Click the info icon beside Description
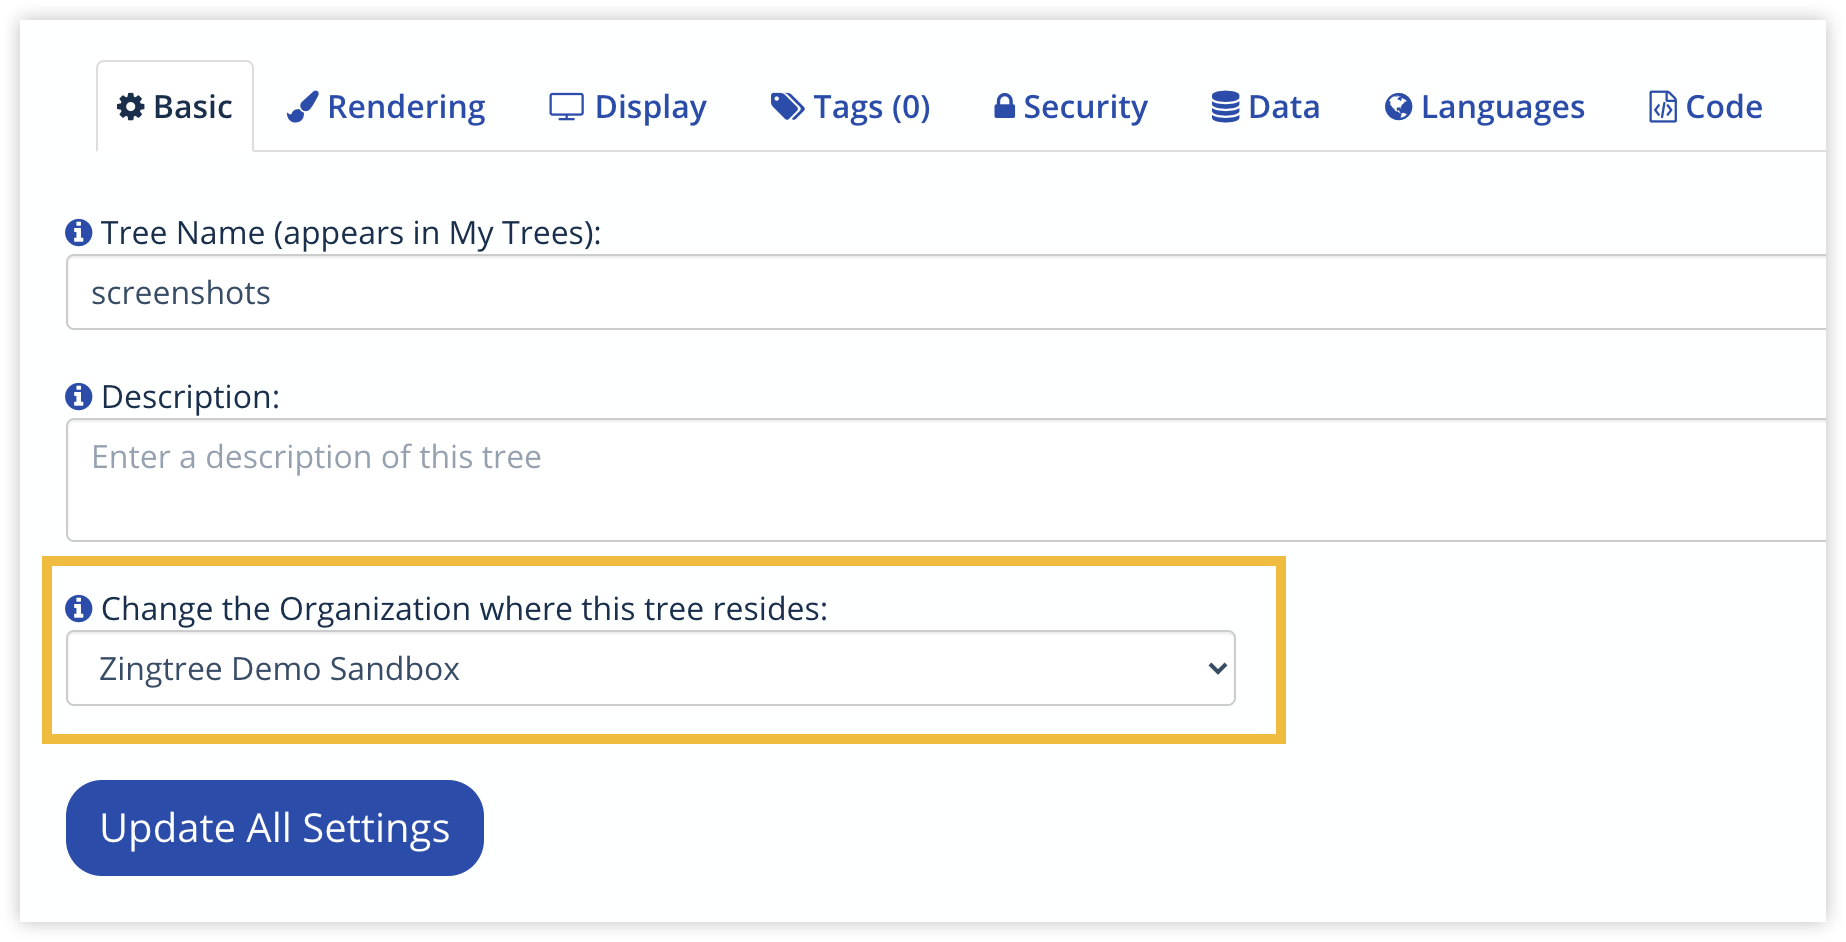Image resolution: width=1846 pixels, height=942 pixels. (x=76, y=396)
